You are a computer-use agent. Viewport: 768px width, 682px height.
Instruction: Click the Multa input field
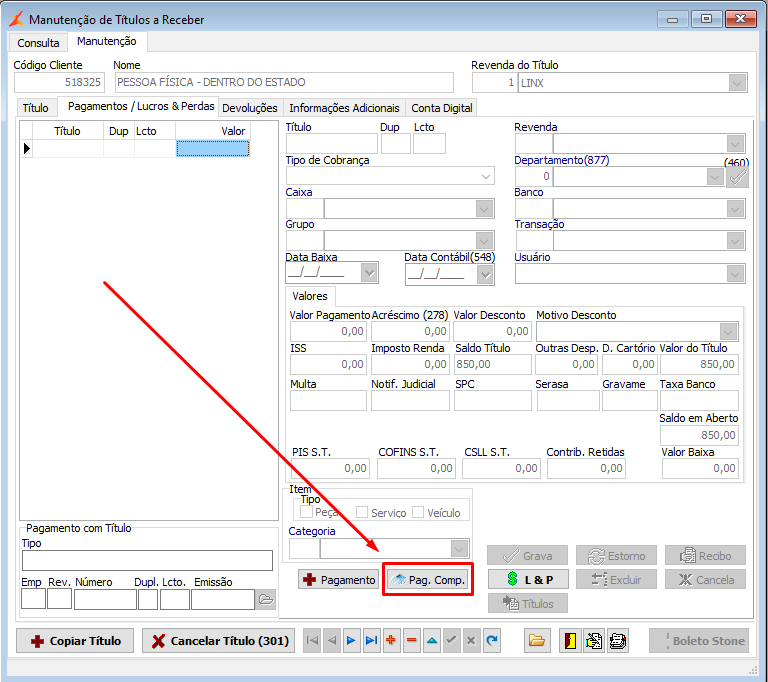click(328, 401)
